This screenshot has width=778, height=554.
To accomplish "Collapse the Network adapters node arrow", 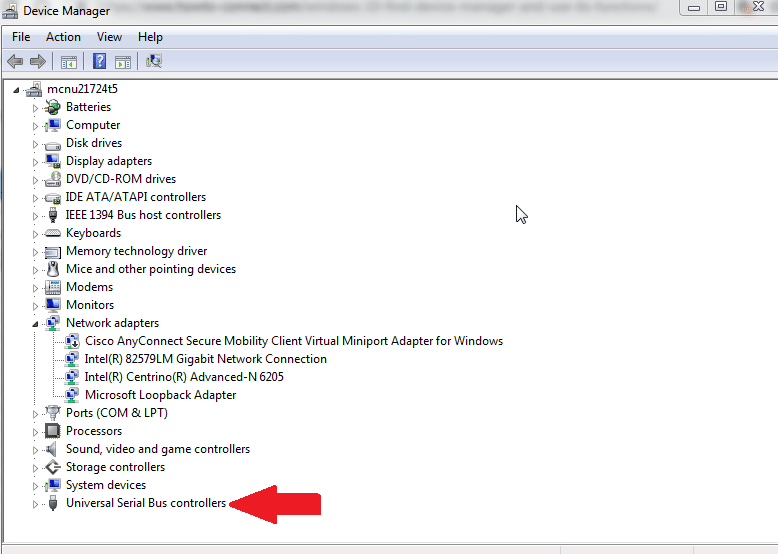I will click(35, 324).
